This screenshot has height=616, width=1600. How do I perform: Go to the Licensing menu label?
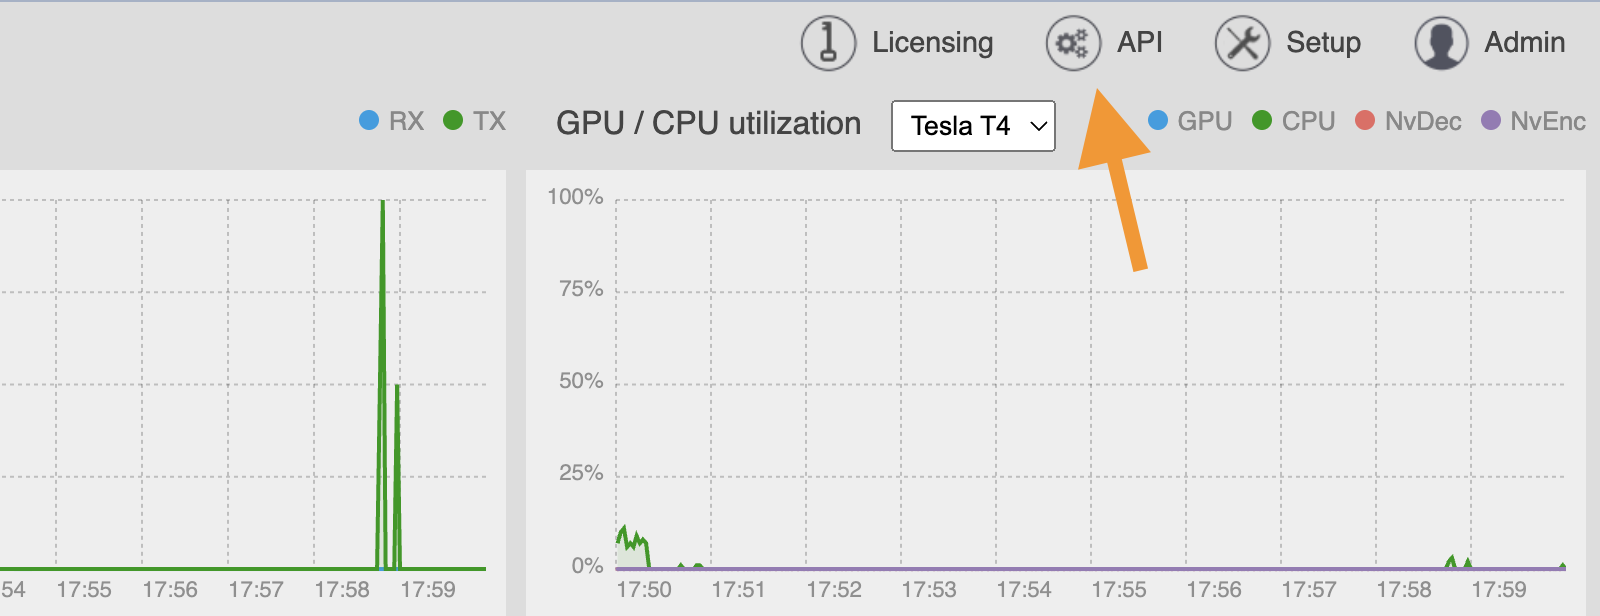click(932, 42)
